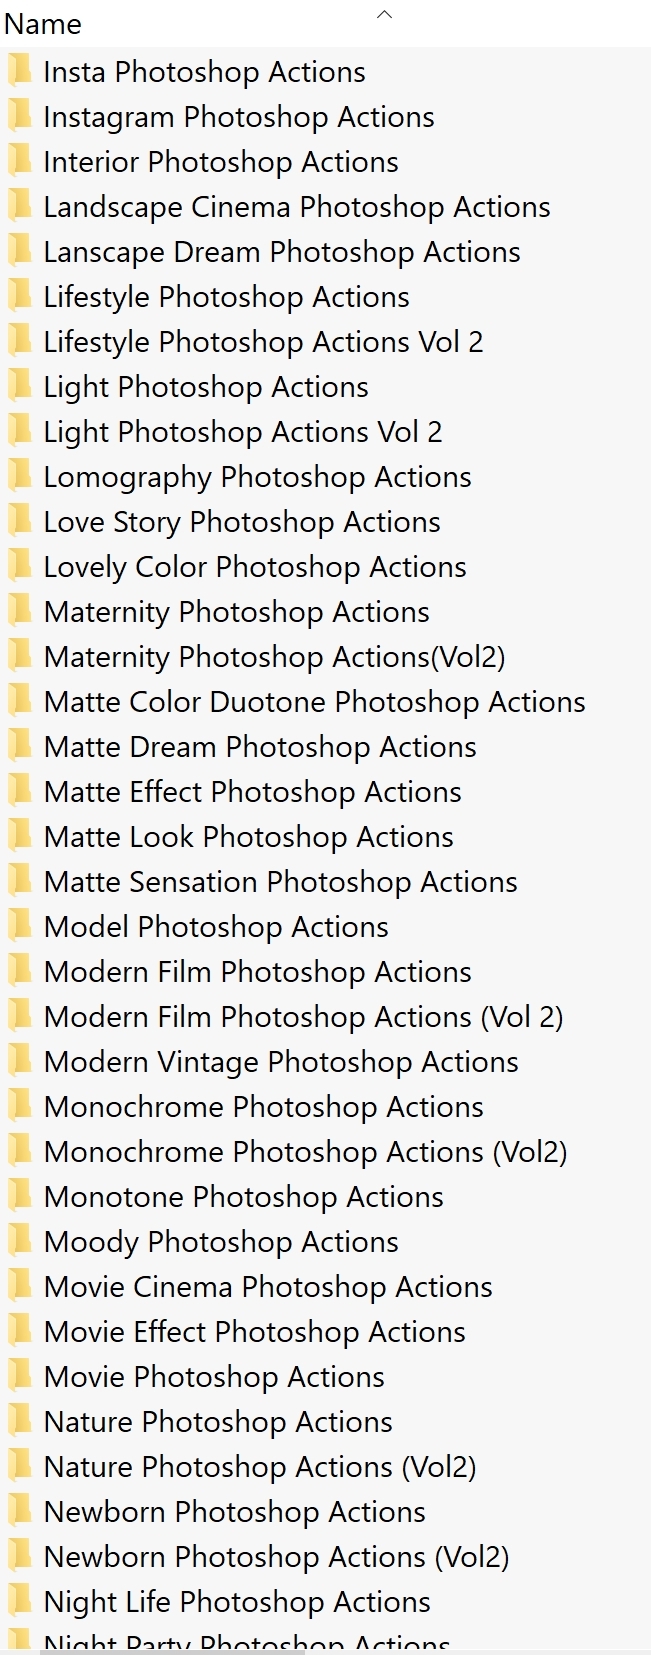Image resolution: width=651 pixels, height=1655 pixels.
Task: Click the Monotone Photoshop Actions folder icon
Action: 19,1197
